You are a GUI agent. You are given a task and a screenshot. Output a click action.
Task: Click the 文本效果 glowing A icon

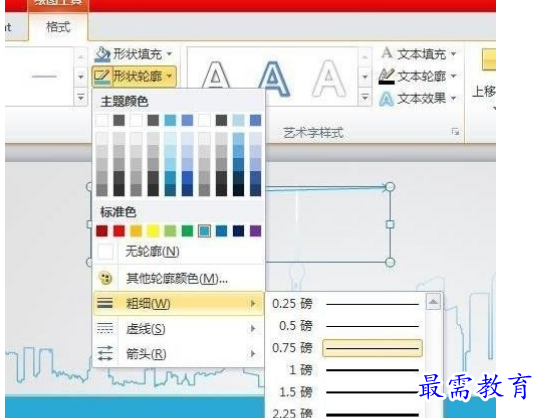coord(386,99)
